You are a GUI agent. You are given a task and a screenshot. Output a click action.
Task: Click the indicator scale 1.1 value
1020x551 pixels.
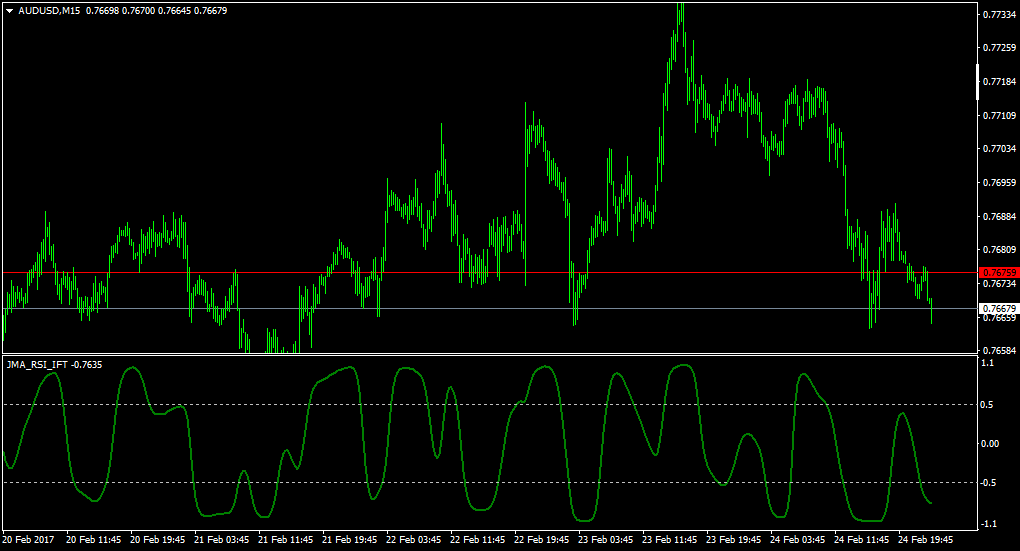pyautogui.click(x=987, y=363)
